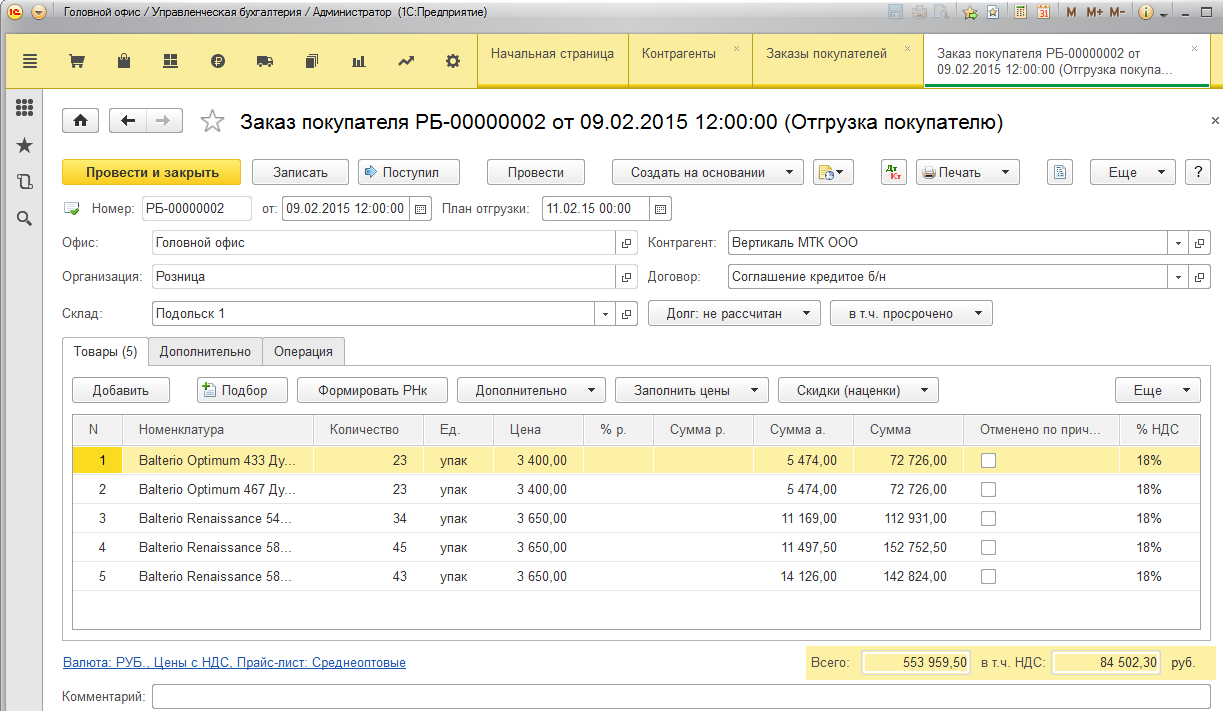Open search magnifier in left sidebar
This screenshot has width=1223, height=711.
tap(25, 218)
